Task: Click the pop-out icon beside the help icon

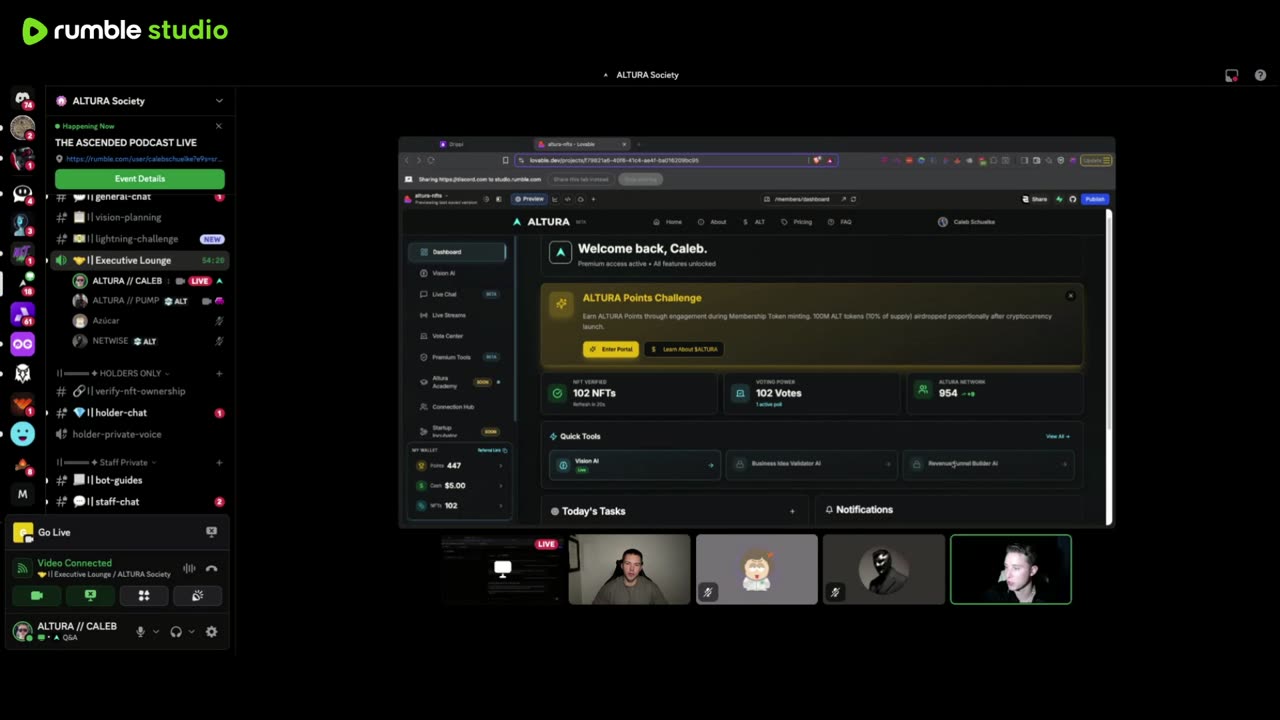Action: [x=1232, y=75]
